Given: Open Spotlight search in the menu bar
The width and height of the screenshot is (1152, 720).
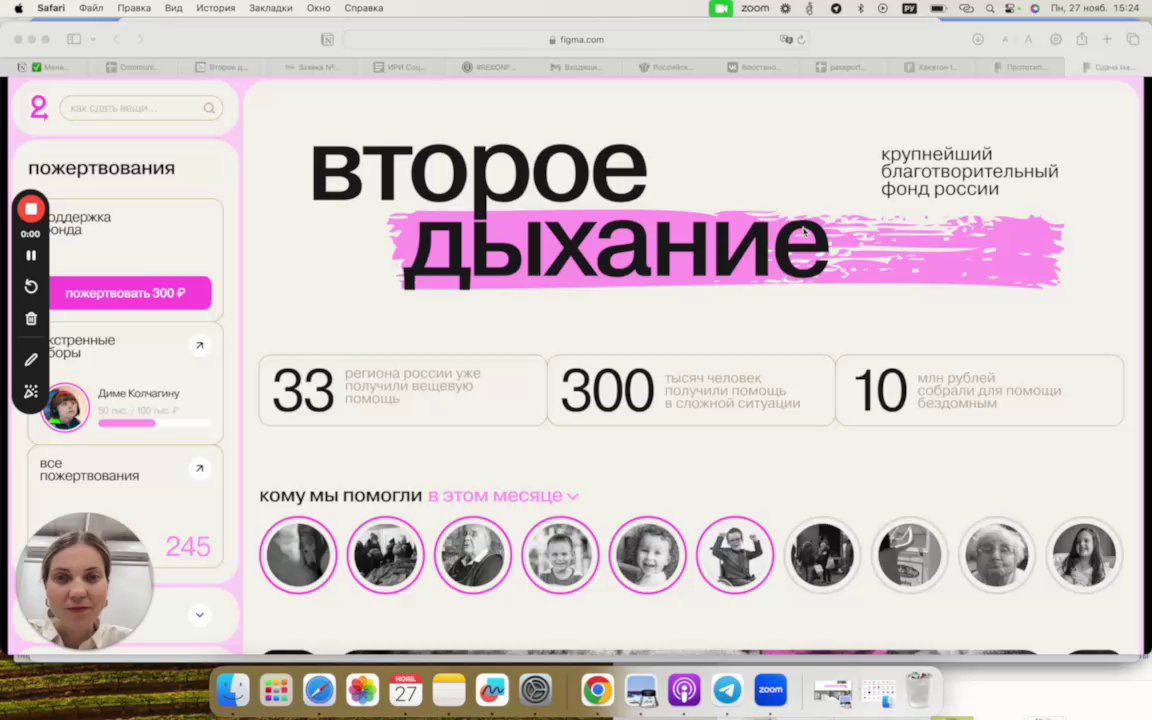Looking at the screenshot, I should click(x=990, y=8).
